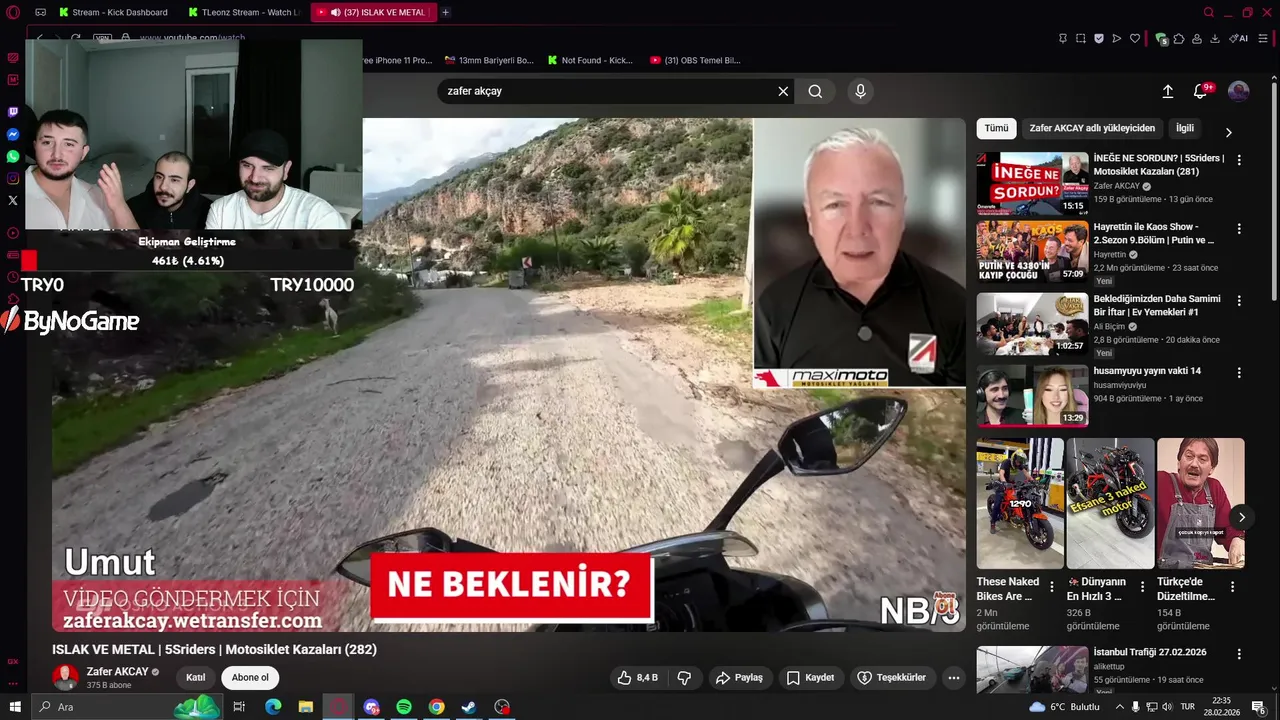Open options for Beklediğimizden Daha Samimi video
The image size is (1280, 720).
pyautogui.click(x=1239, y=301)
